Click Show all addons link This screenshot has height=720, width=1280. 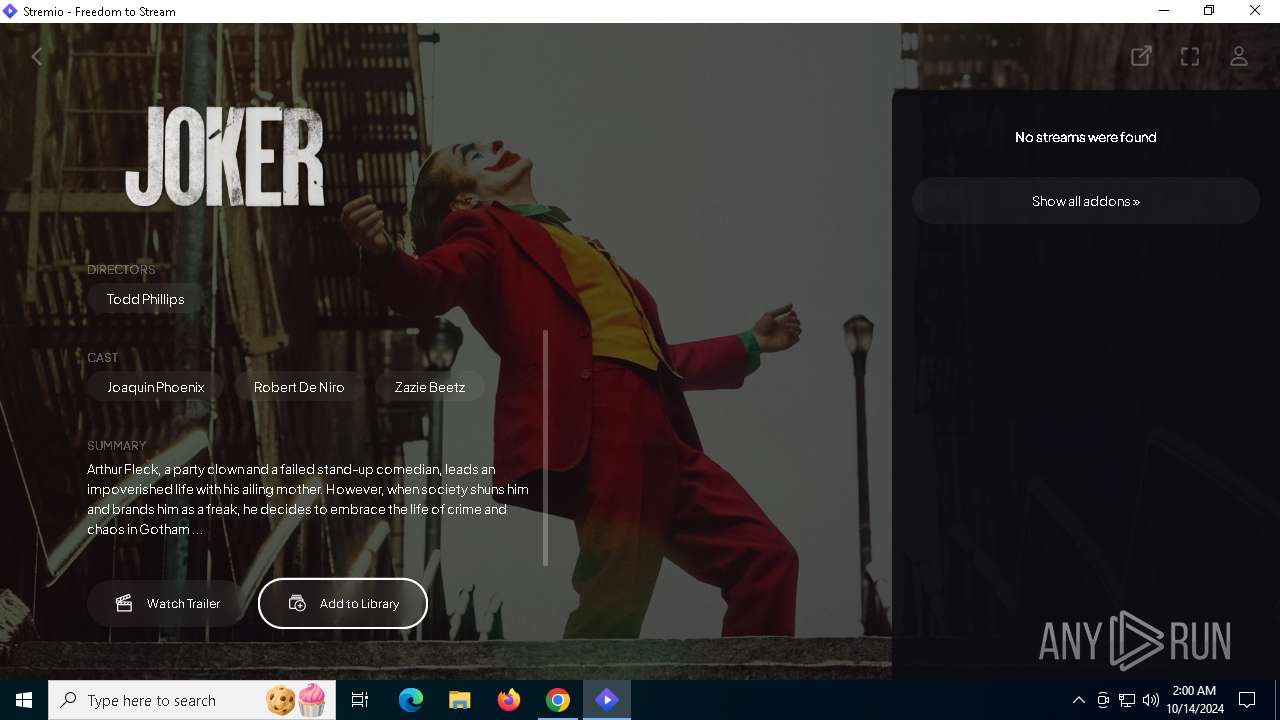pos(1086,201)
